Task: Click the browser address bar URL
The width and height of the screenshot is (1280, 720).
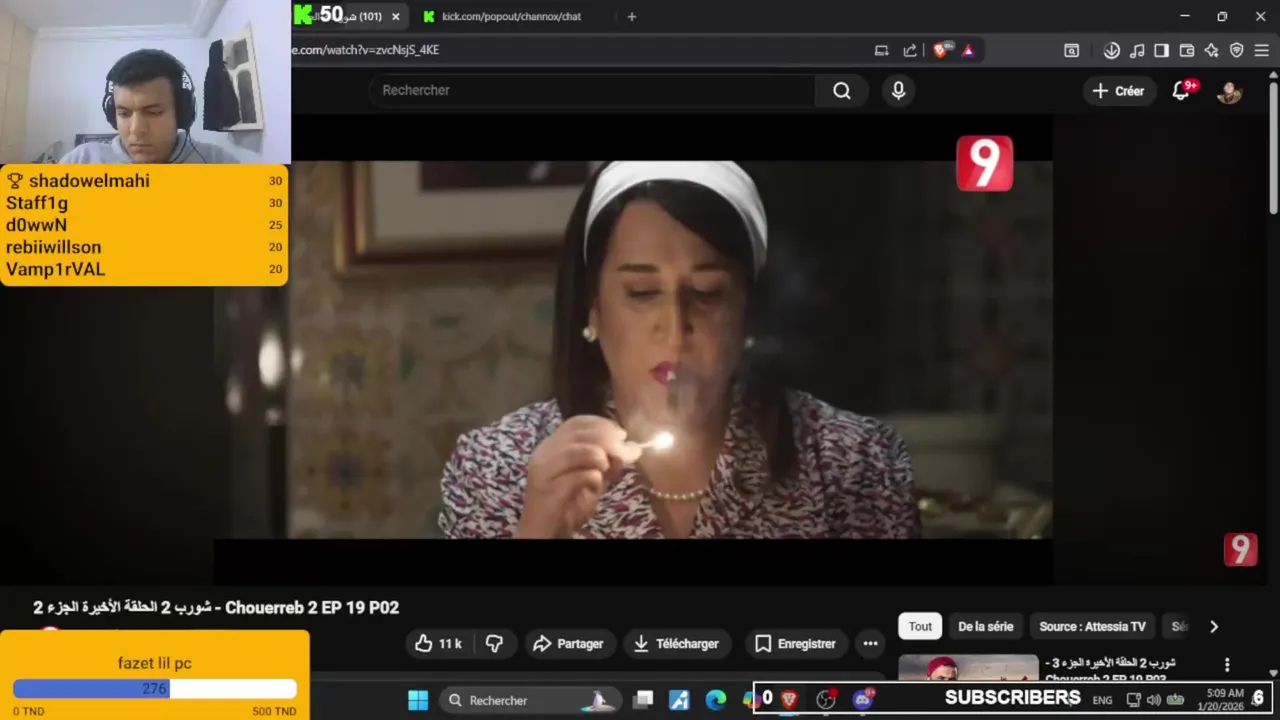Action: [x=365, y=50]
